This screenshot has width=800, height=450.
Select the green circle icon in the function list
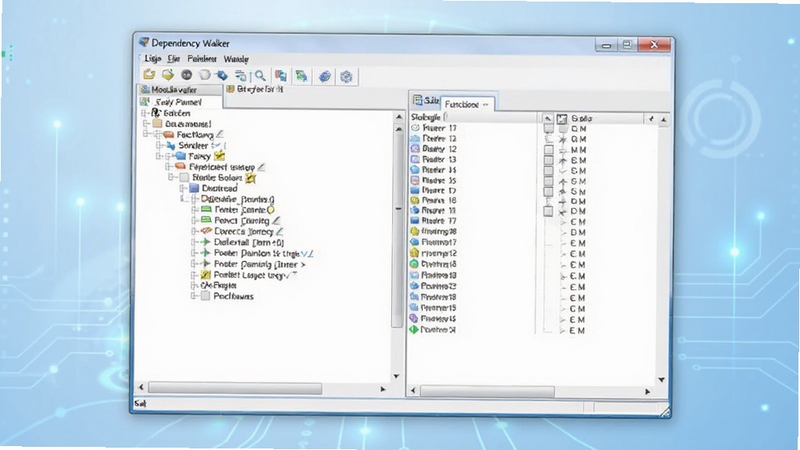tap(414, 264)
